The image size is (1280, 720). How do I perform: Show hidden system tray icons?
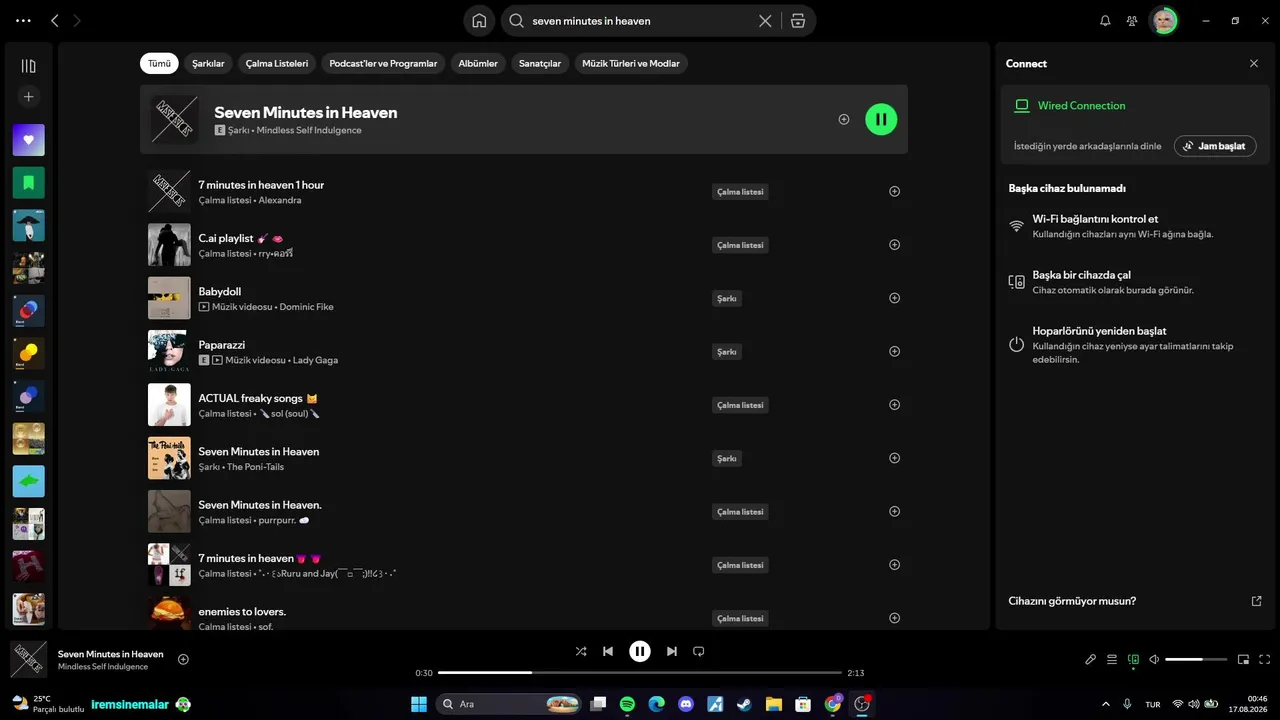(1105, 704)
